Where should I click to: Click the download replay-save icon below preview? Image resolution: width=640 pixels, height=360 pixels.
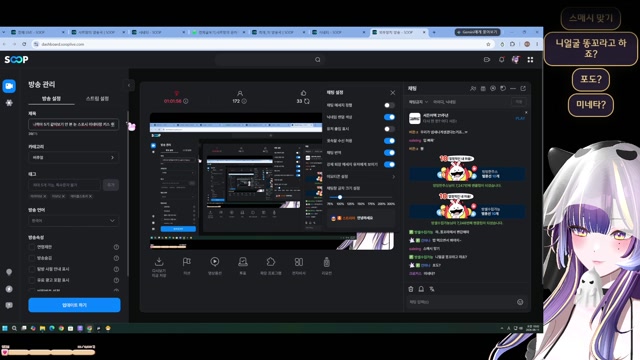(159, 262)
